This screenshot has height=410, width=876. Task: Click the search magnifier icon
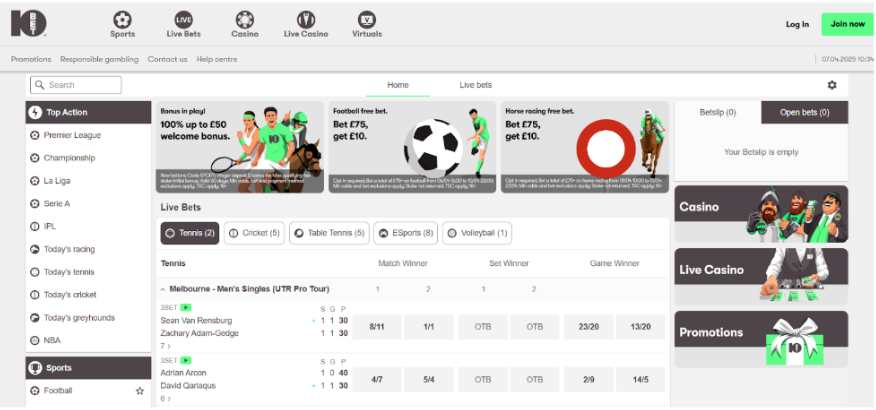click(x=40, y=85)
